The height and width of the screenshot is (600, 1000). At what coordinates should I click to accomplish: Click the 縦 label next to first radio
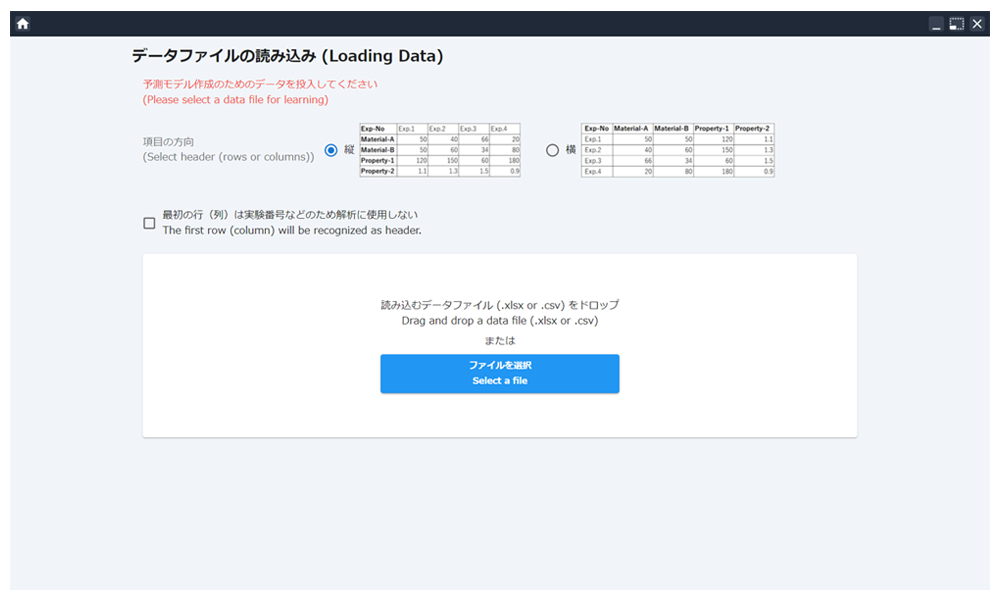(x=349, y=150)
